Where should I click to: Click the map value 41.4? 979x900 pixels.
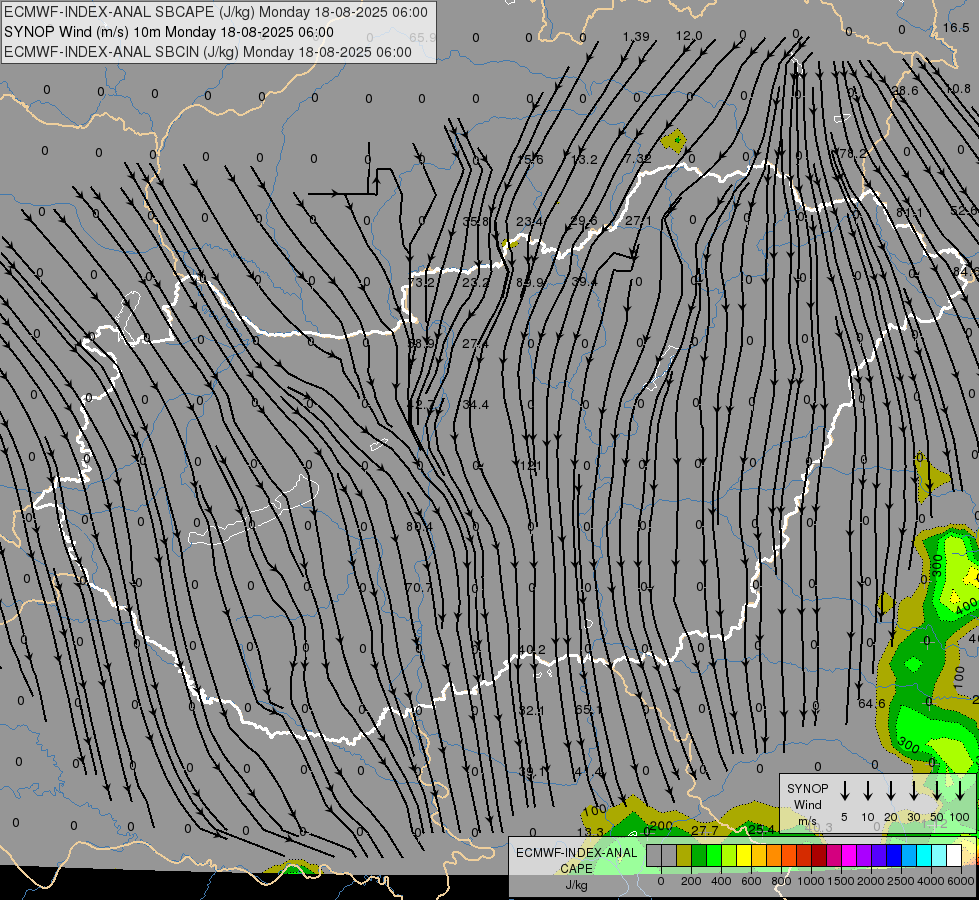(x=589, y=772)
